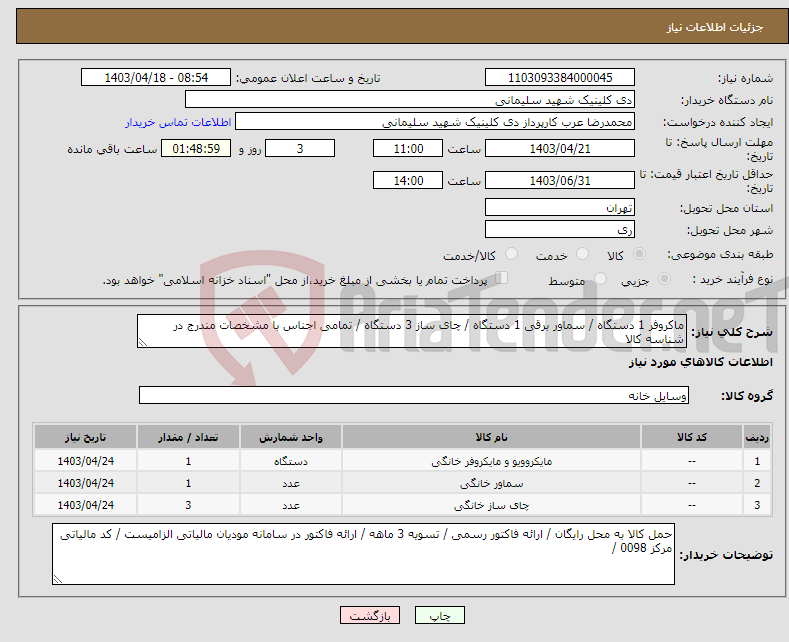
Task: Click the جزئیات اطلاعات نیاز page title
Action: (x=715, y=27)
